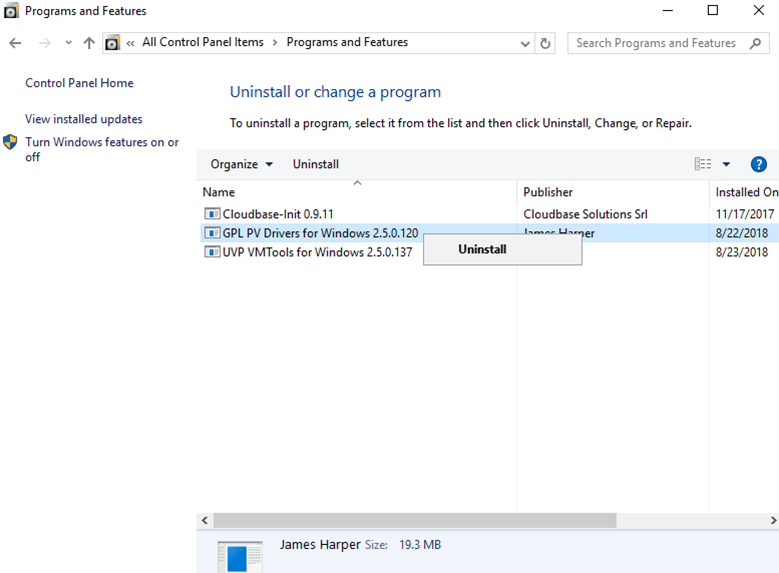Click the search magnifier icon

tap(755, 44)
